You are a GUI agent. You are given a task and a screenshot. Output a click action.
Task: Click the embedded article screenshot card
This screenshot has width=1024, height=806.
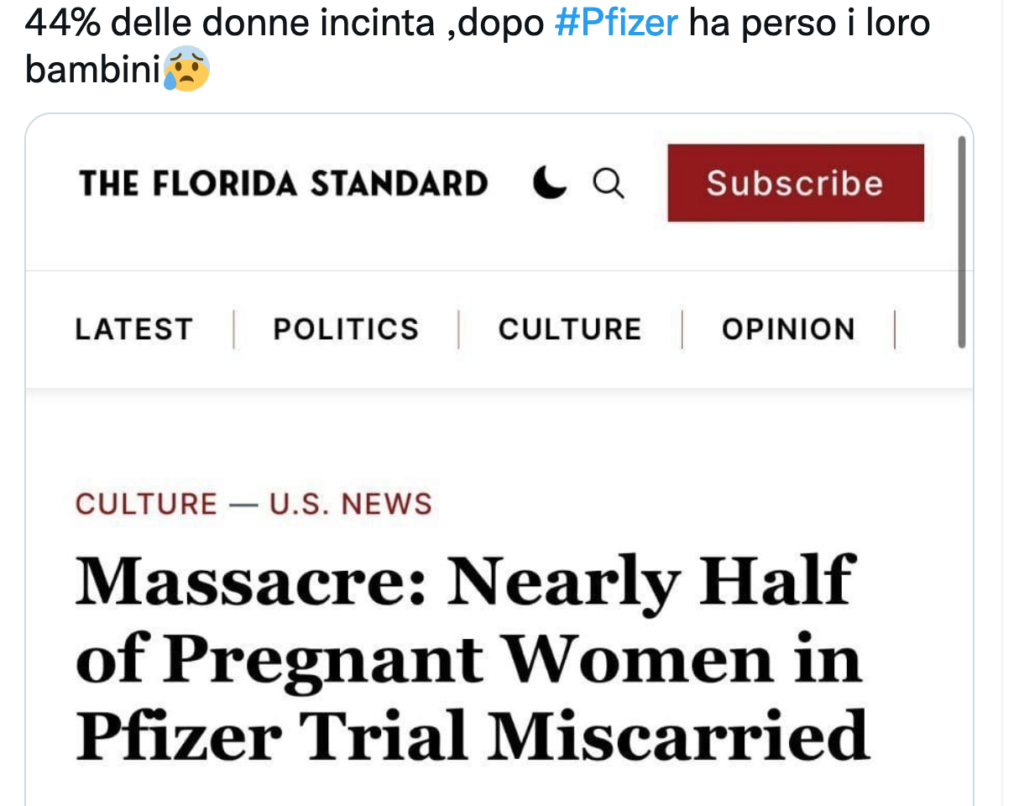[500, 450]
